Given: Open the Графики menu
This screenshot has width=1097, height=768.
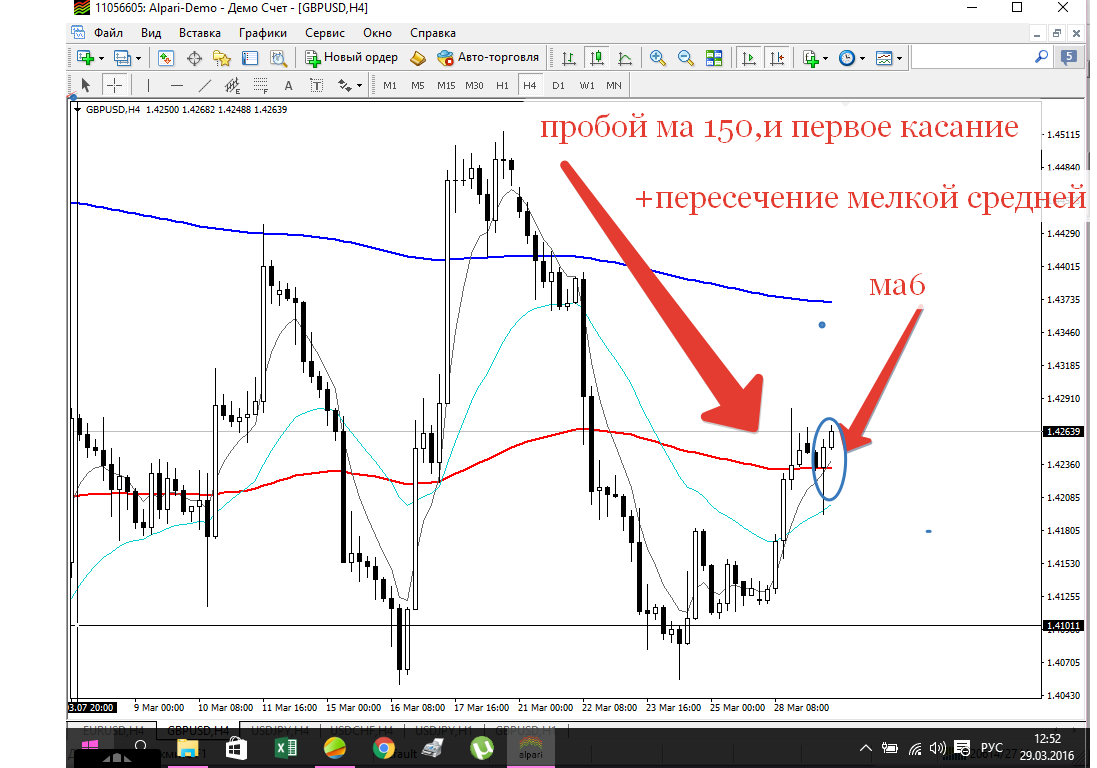Looking at the screenshot, I should click(262, 33).
